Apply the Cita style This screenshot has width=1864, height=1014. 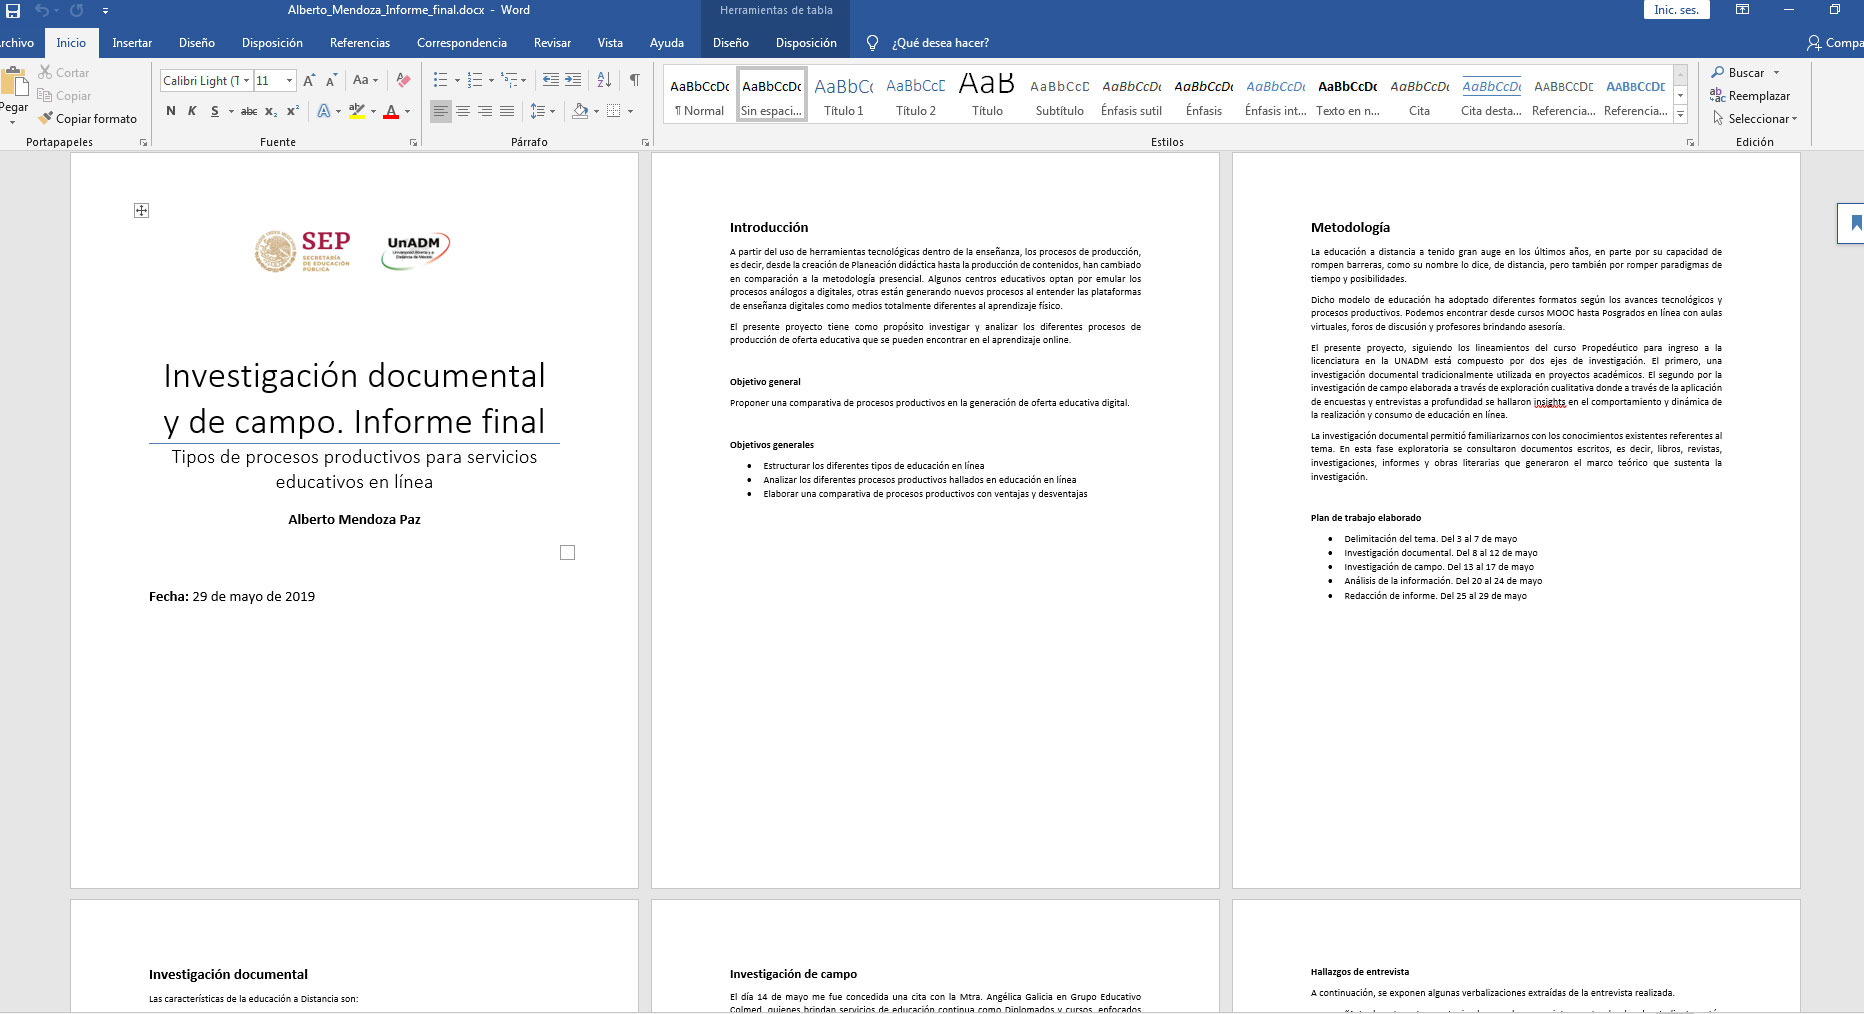1420,95
